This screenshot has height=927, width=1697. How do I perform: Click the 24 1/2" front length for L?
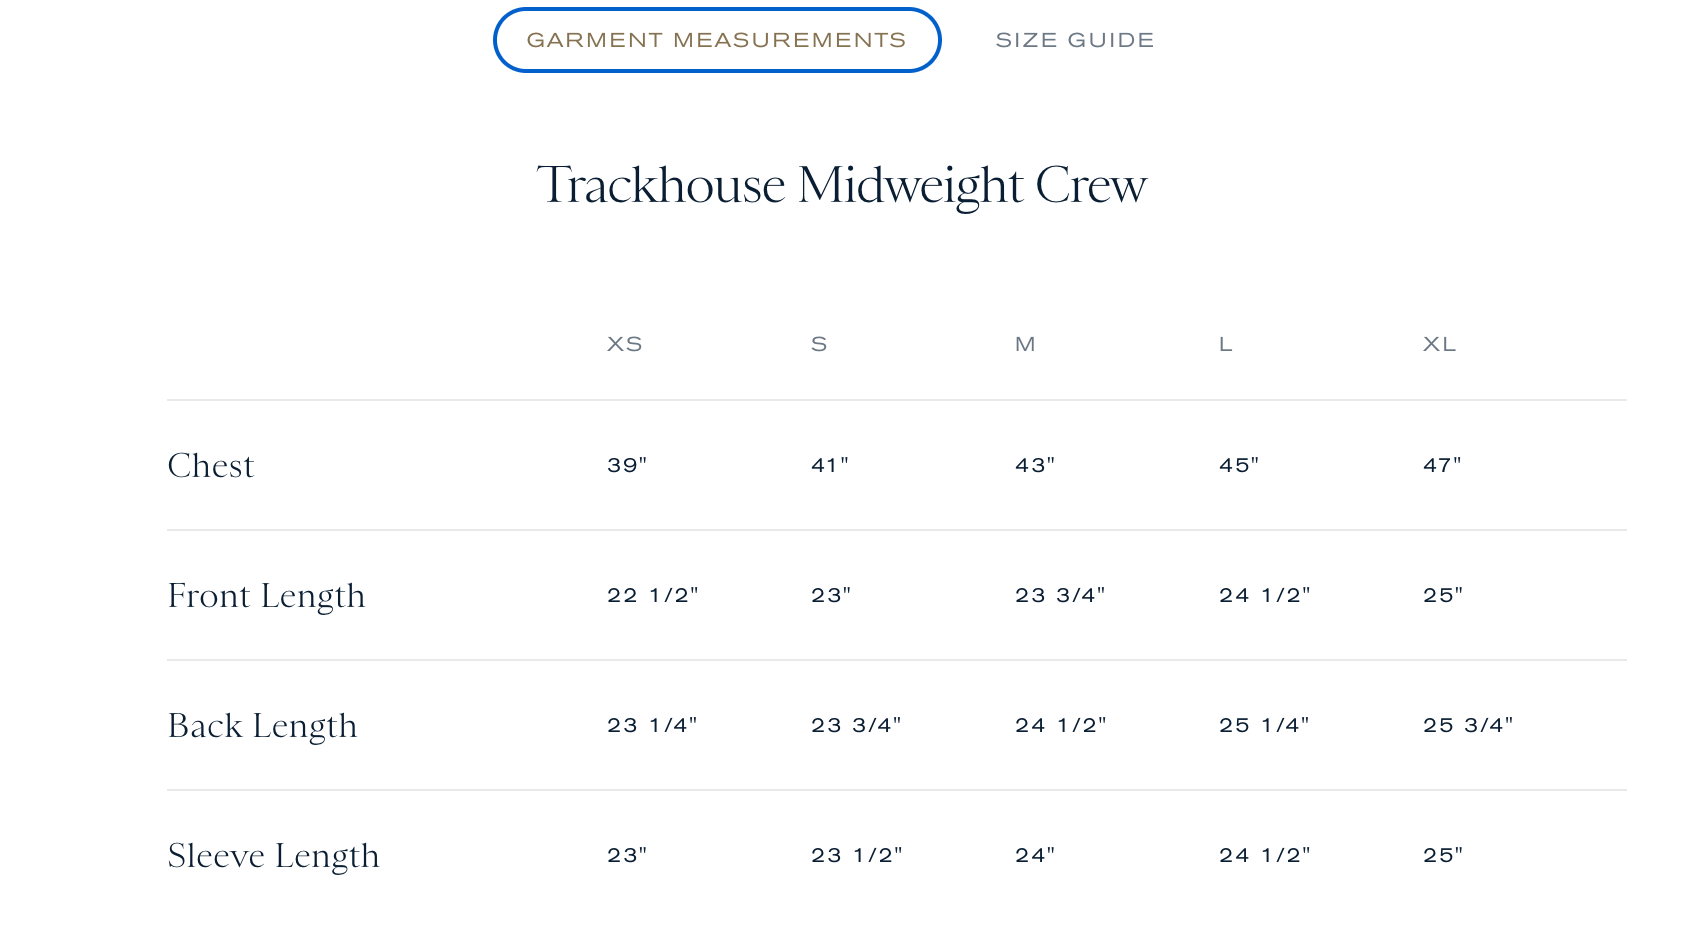1263,594
